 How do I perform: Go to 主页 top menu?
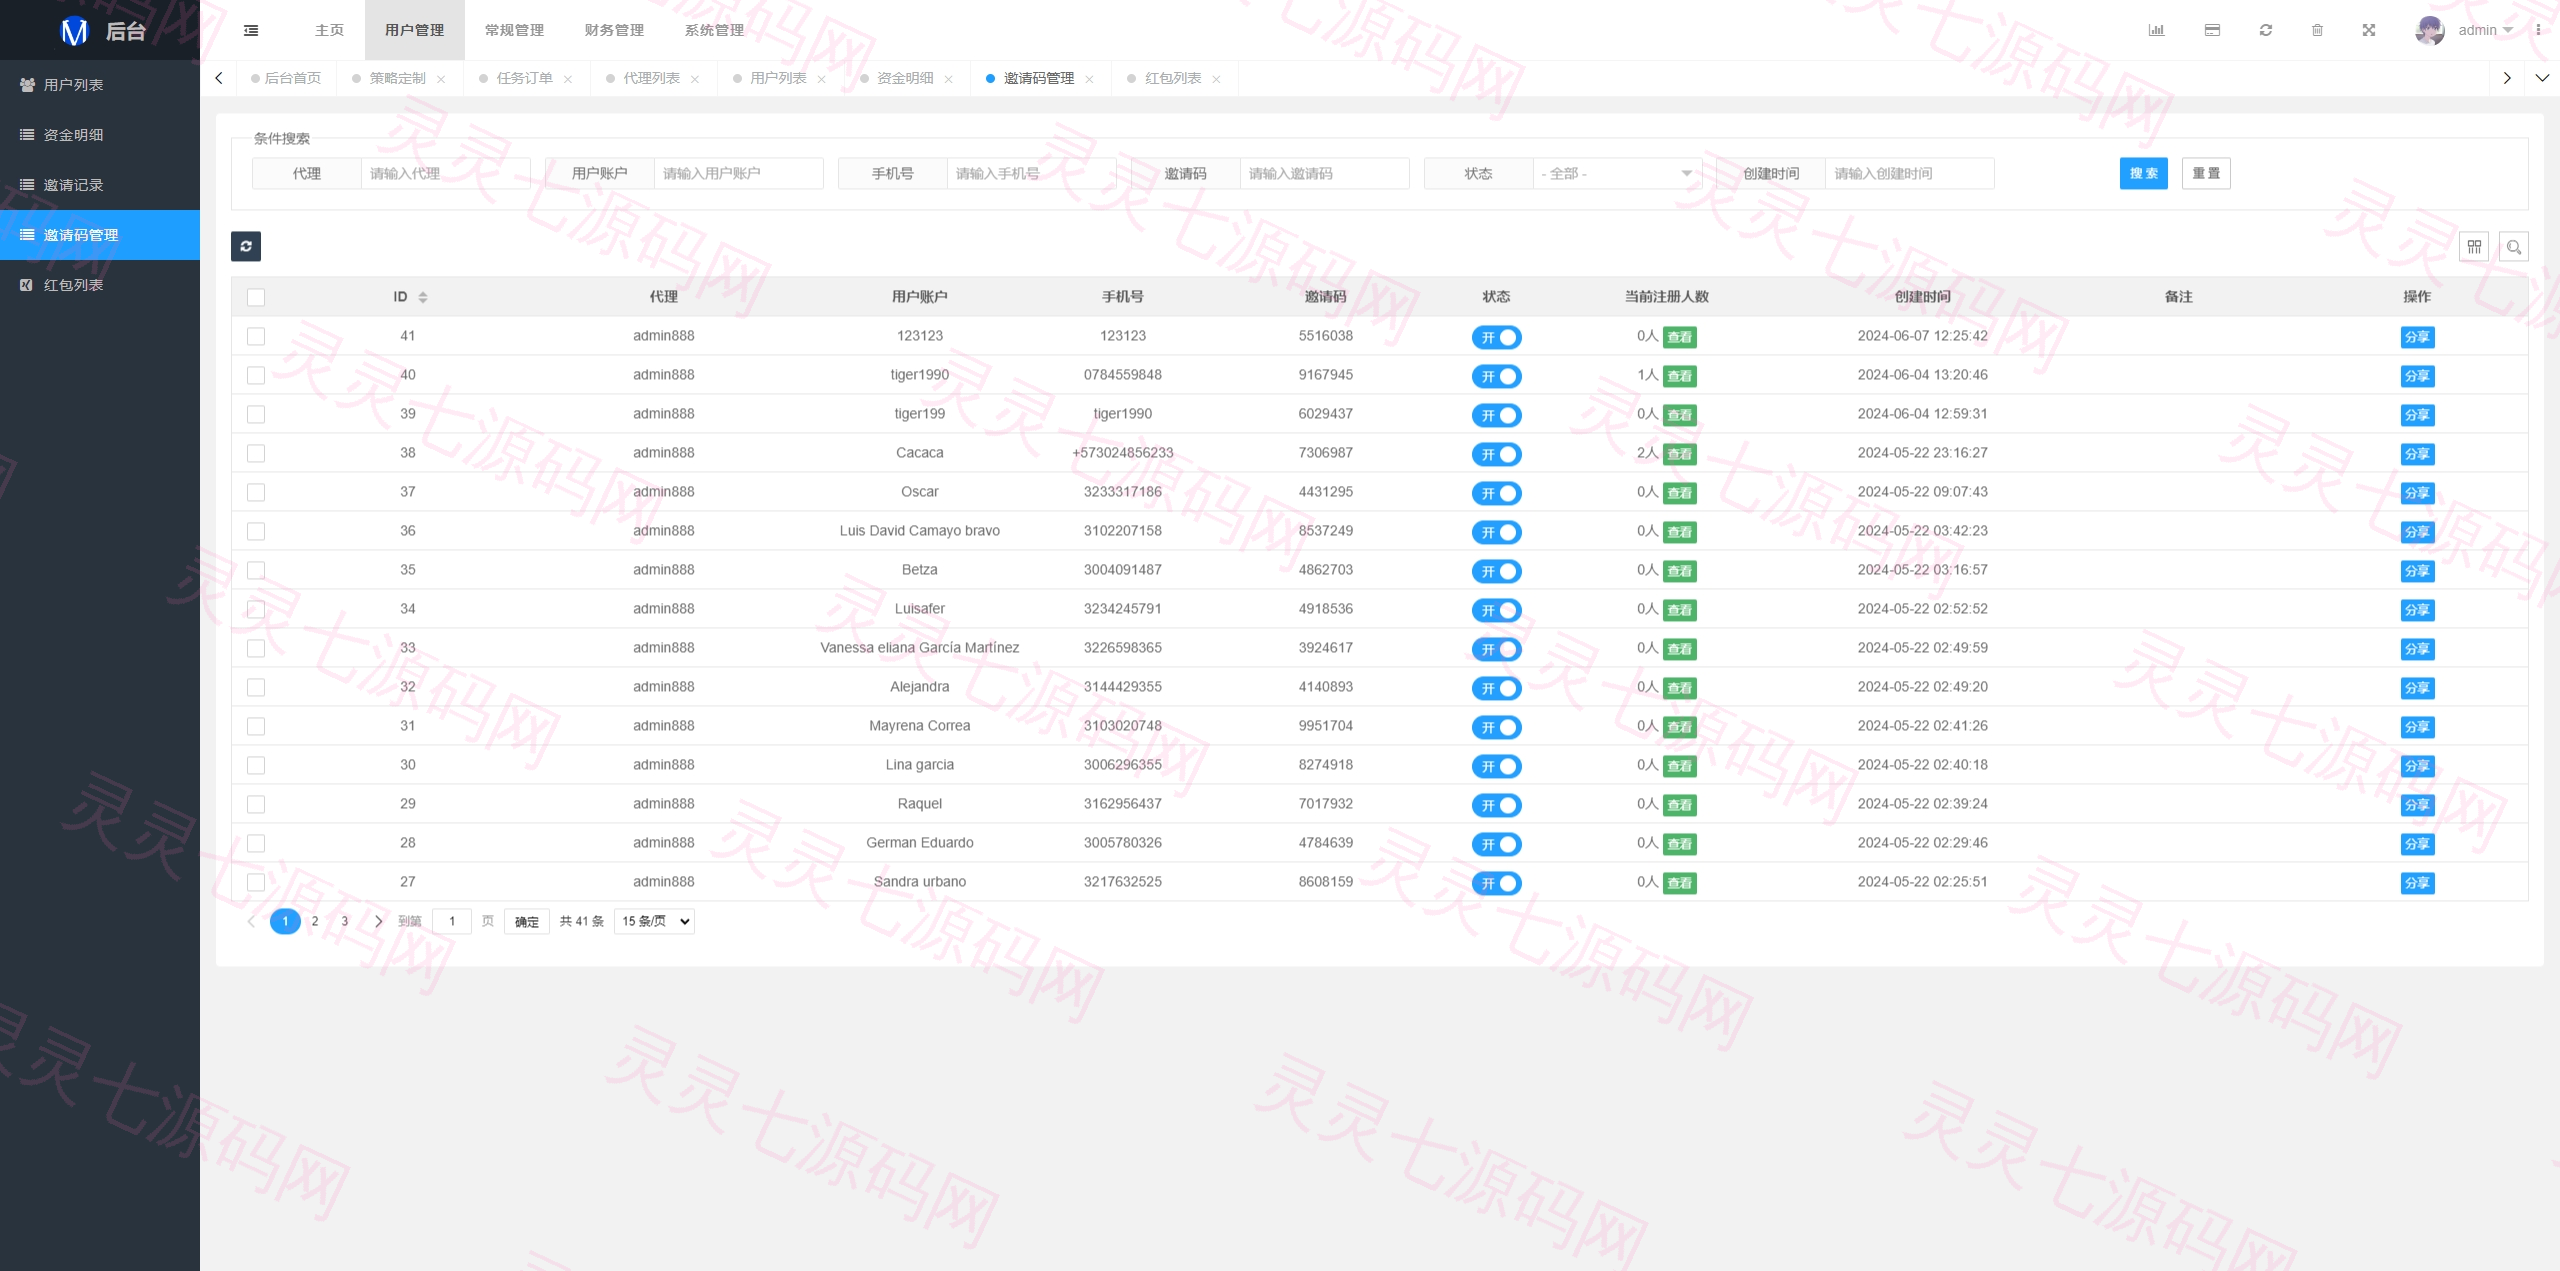(x=330, y=30)
